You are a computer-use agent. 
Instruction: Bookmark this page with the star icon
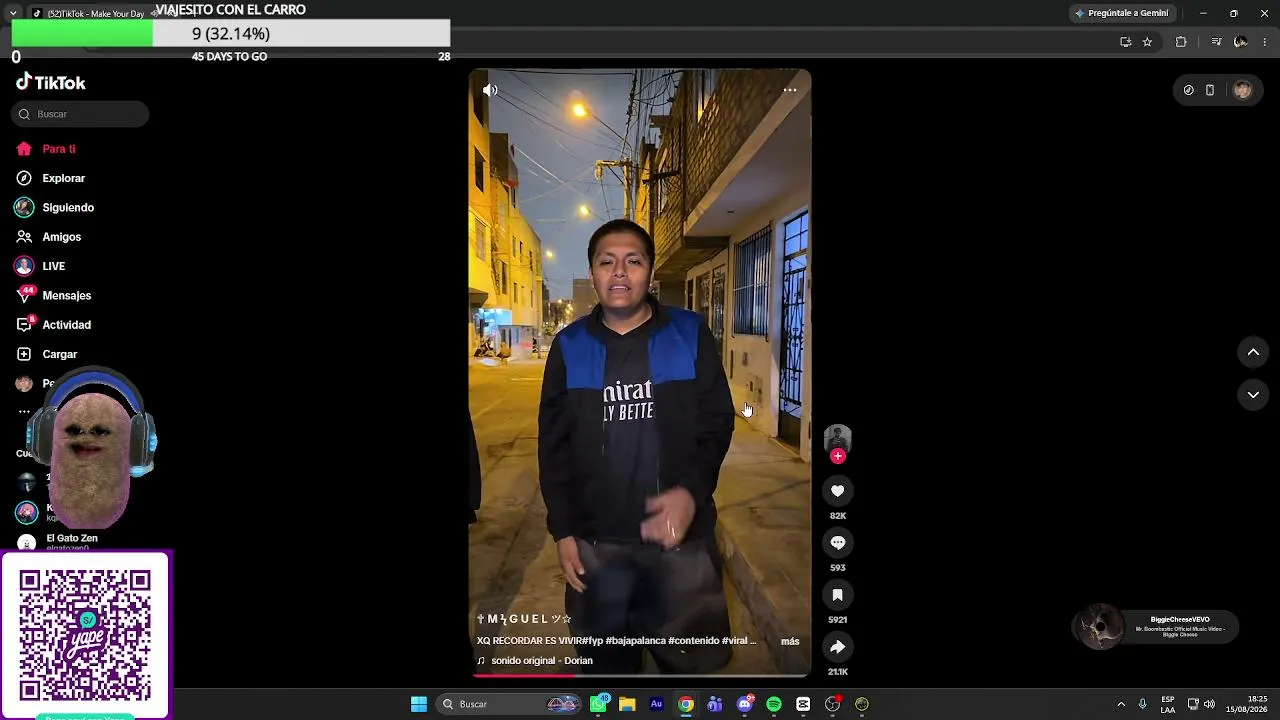[1147, 42]
